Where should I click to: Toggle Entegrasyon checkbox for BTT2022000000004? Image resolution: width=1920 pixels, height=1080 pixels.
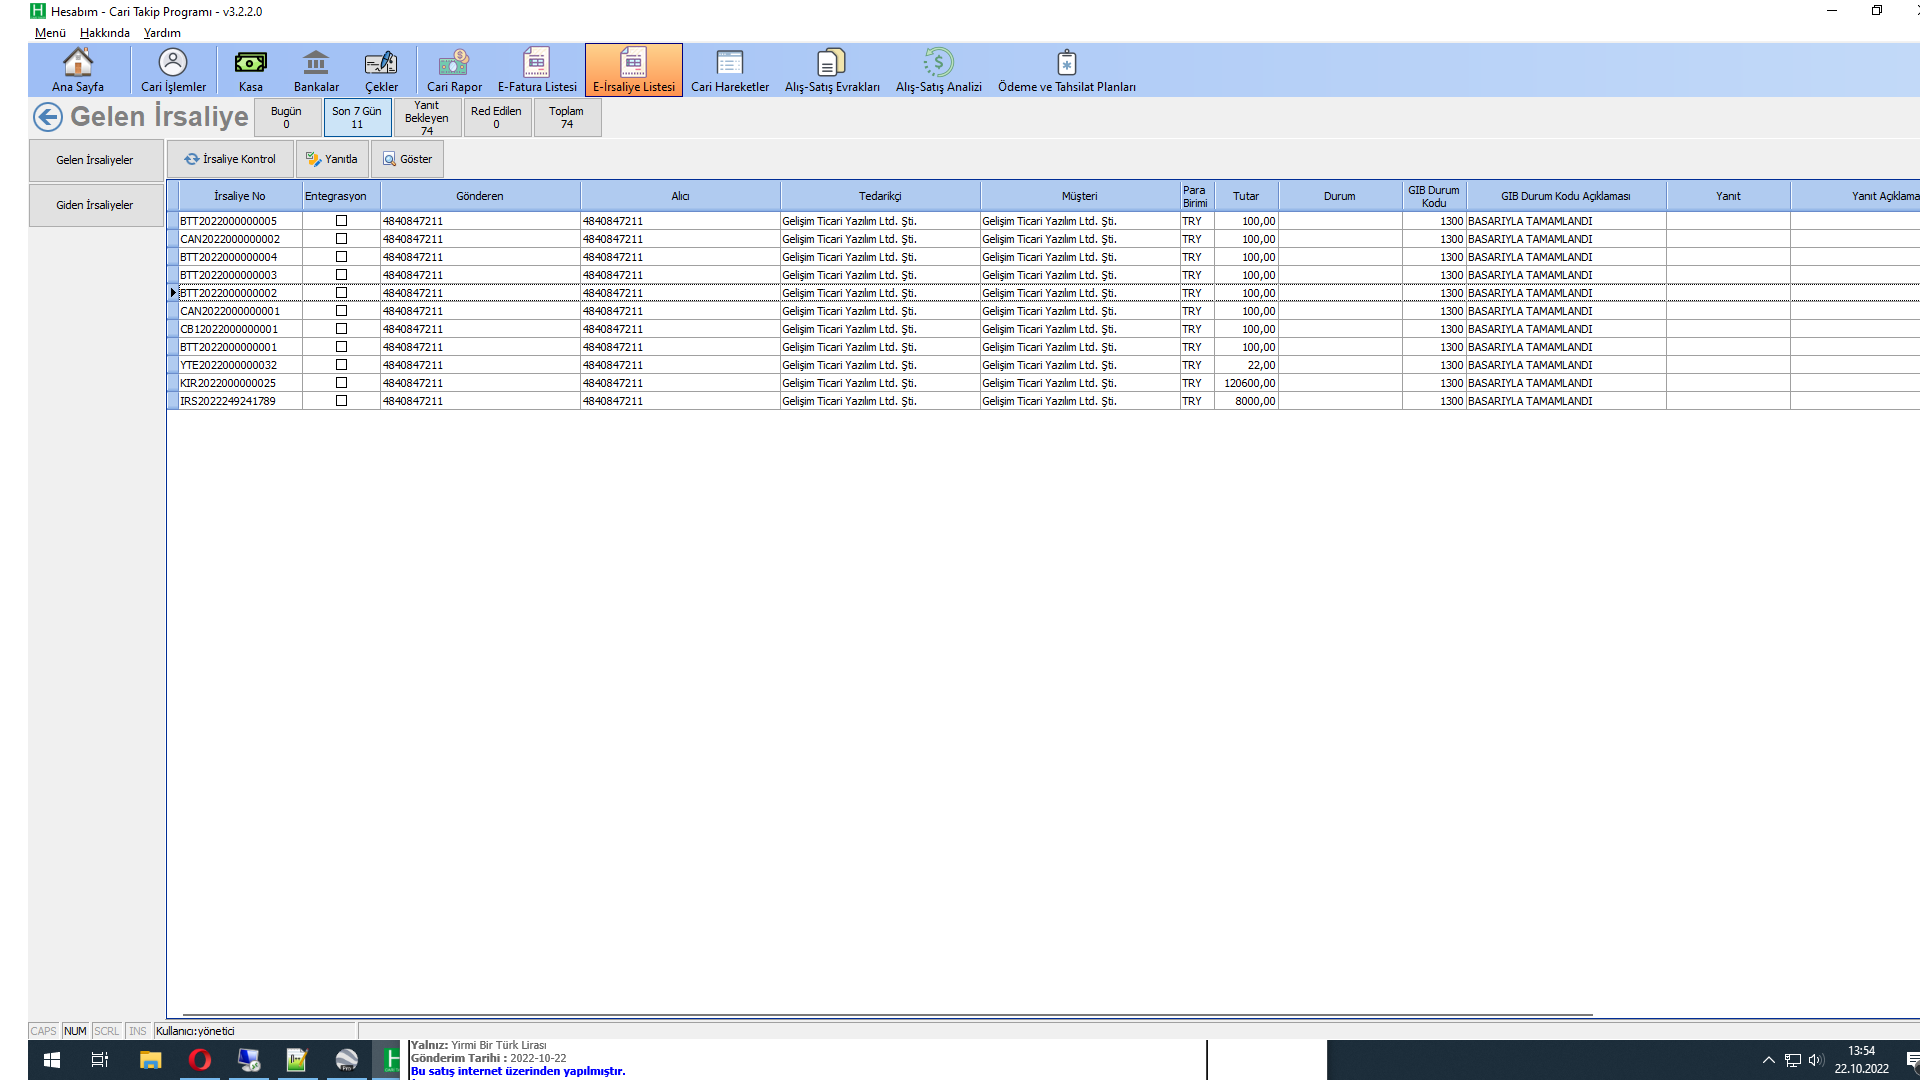coord(341,257)
